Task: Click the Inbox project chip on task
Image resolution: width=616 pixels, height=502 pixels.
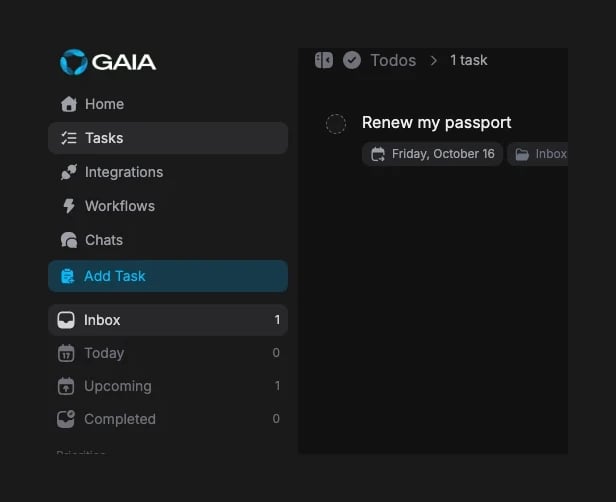Action: point(538,154)
